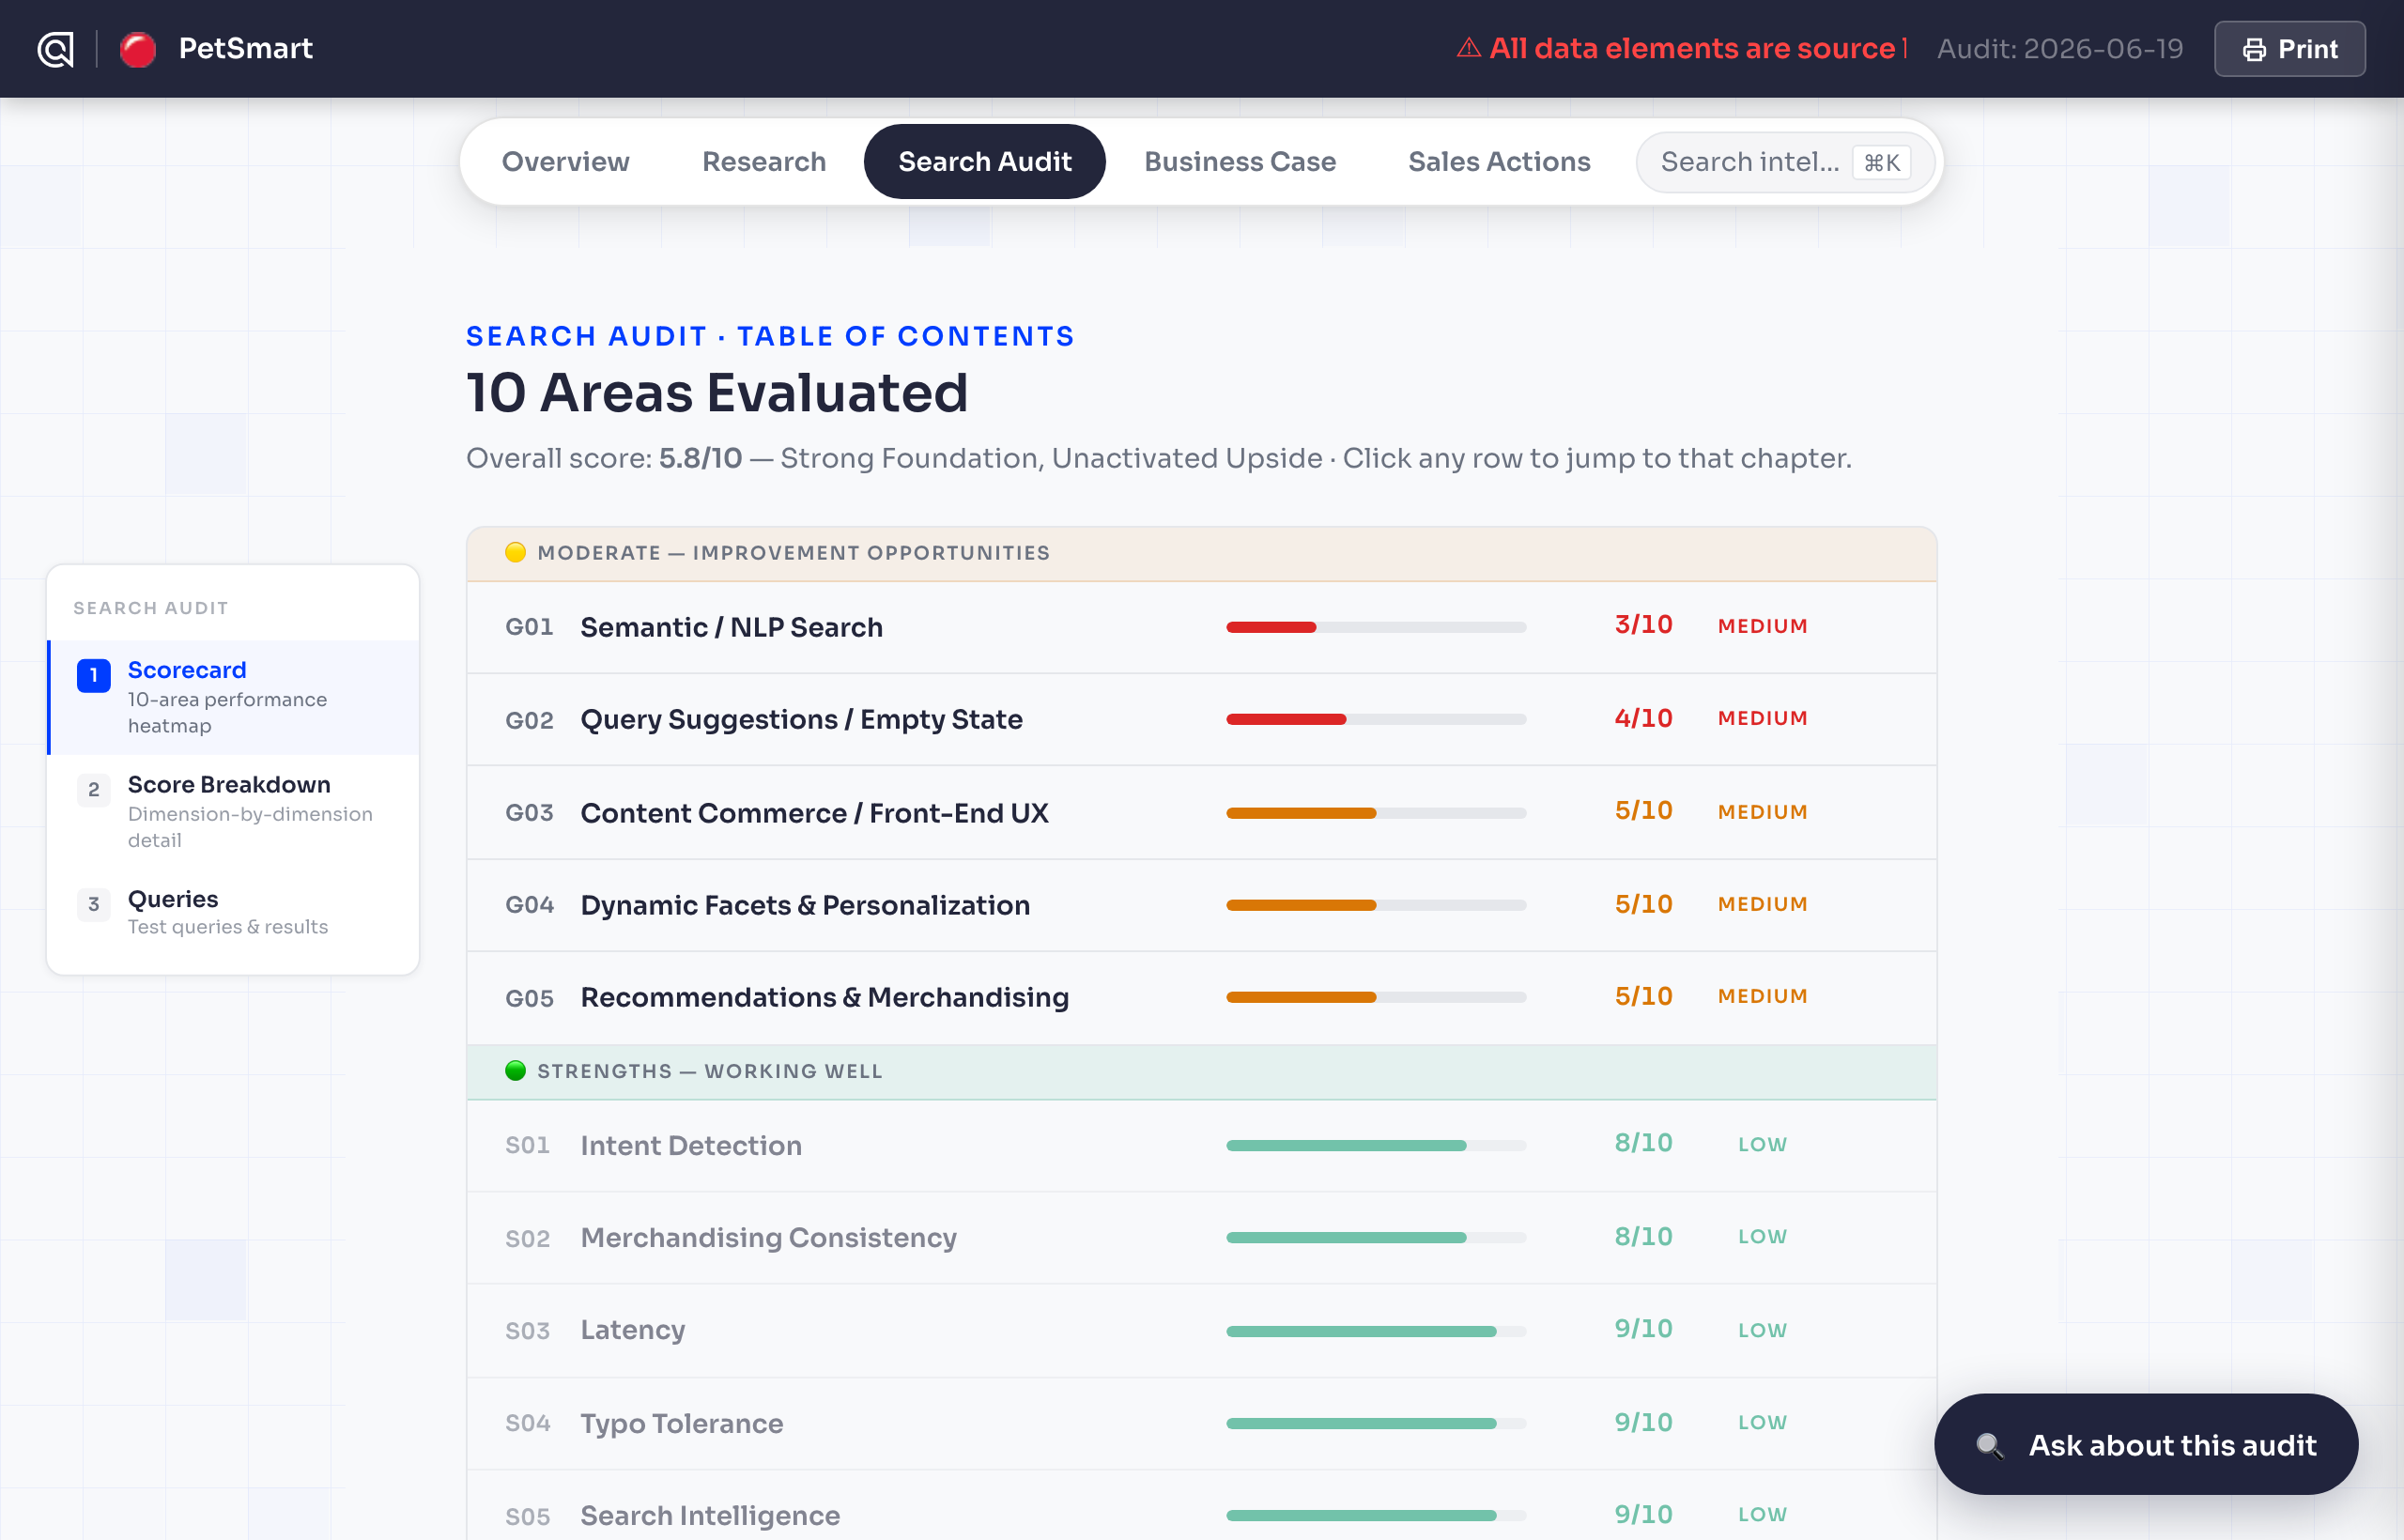Viewport: 2404px width, 1540px height.
Task: Switch to the Research tab
Action: coord(764,161)
